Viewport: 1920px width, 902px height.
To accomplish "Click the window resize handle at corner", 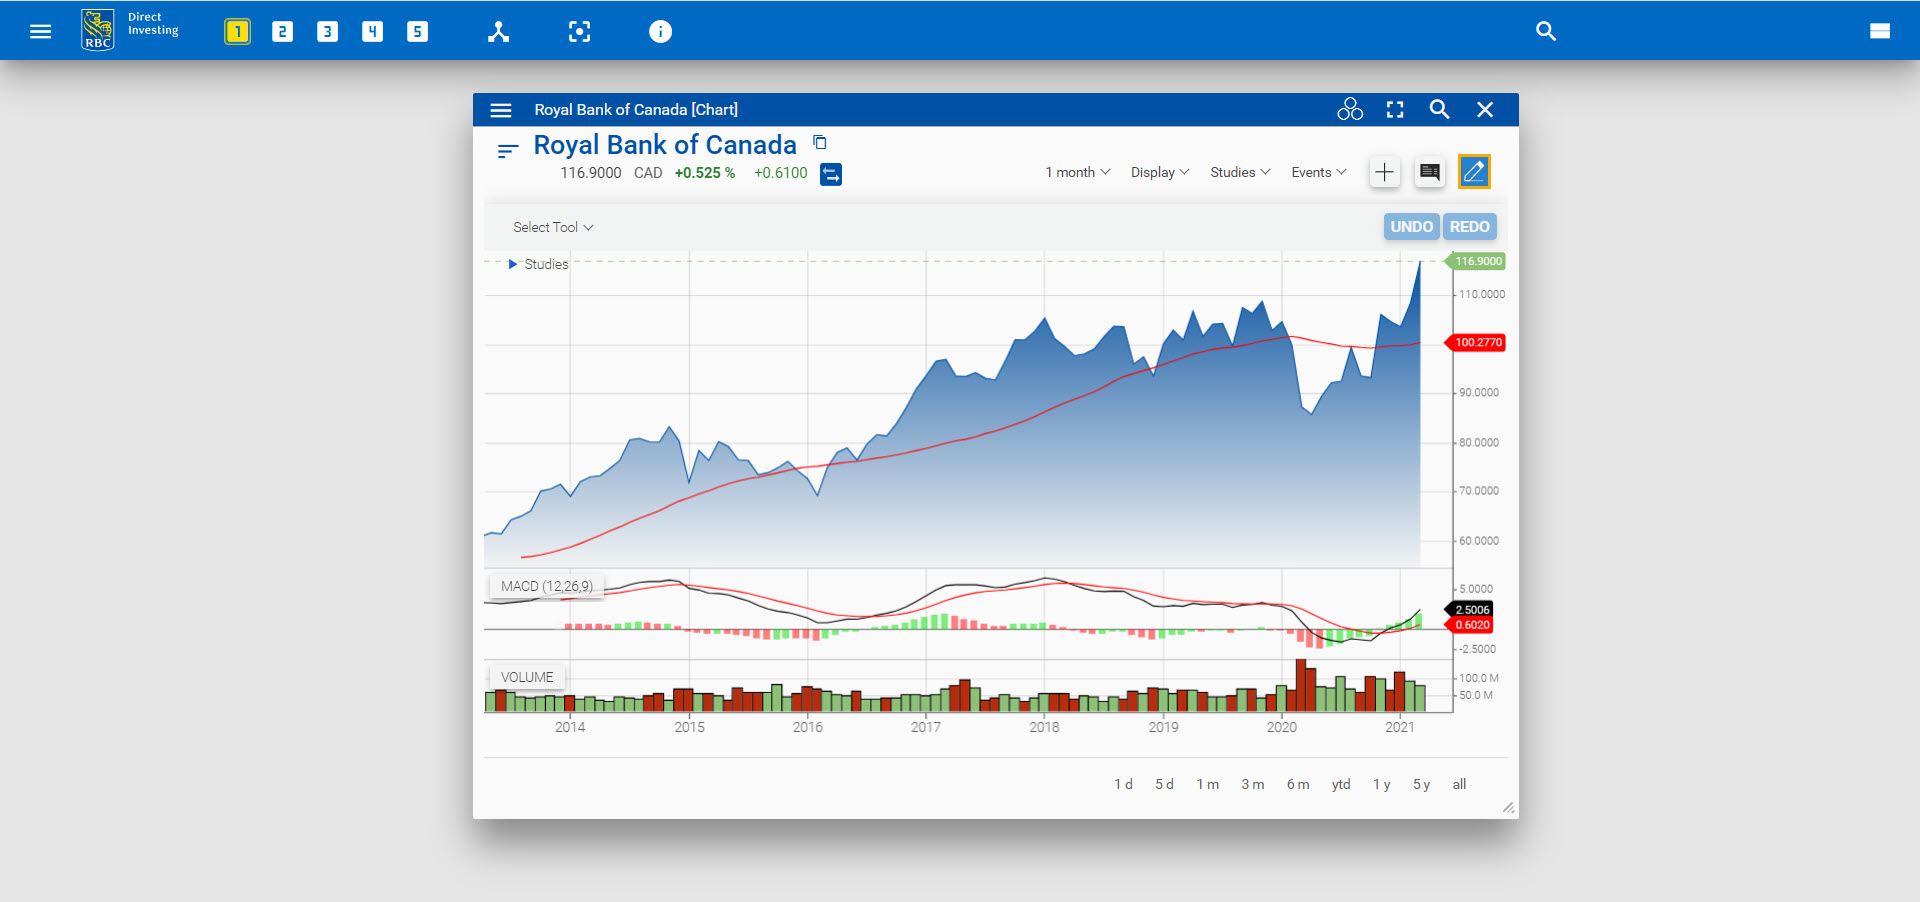I will pyautogui.click(x=1508, y=808).
